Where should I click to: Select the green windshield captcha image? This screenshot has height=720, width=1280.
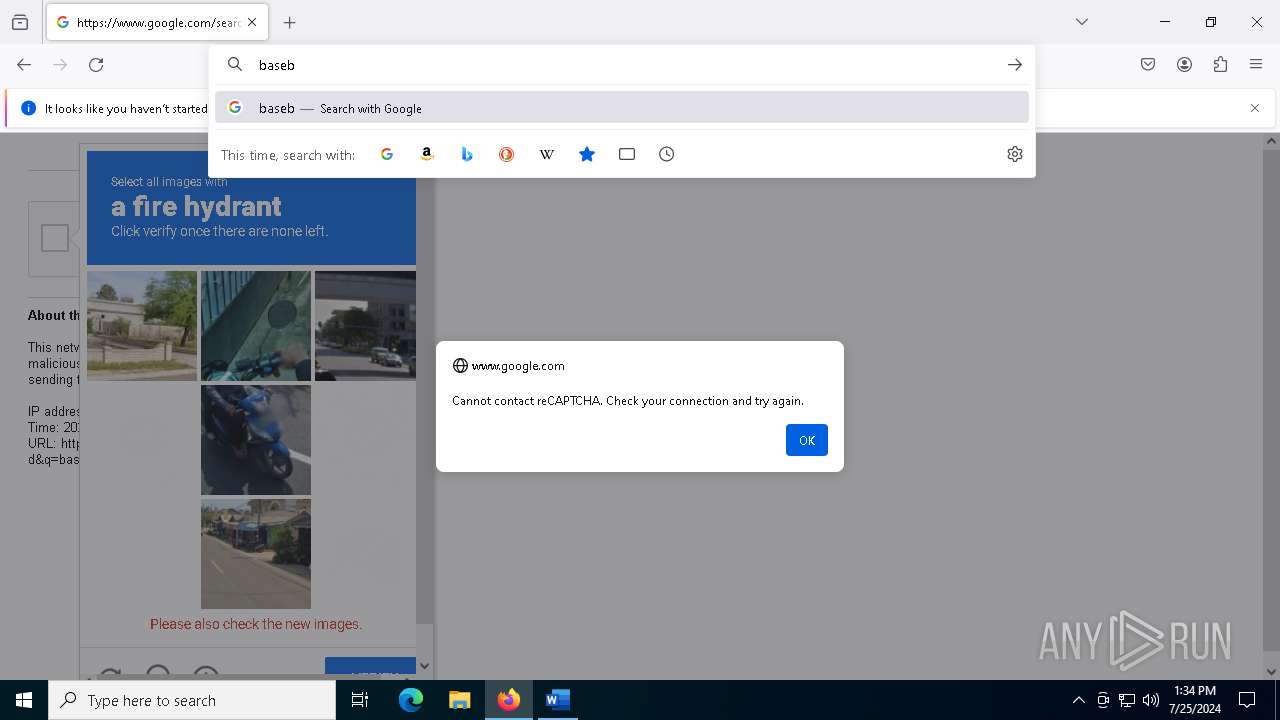pyautogui.click(x=256, y=326)
